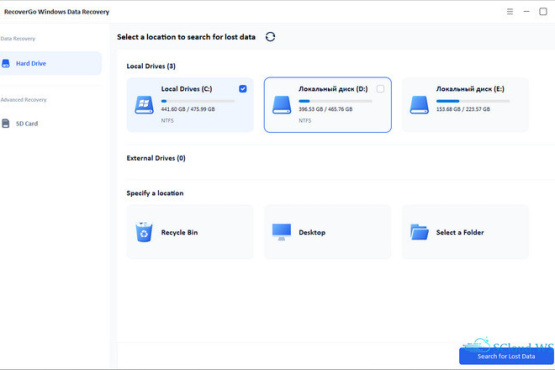The width and height of the screenshot is (555, 370).
Task: Click the SD Card sidebar icon
Action: [6, 124]
